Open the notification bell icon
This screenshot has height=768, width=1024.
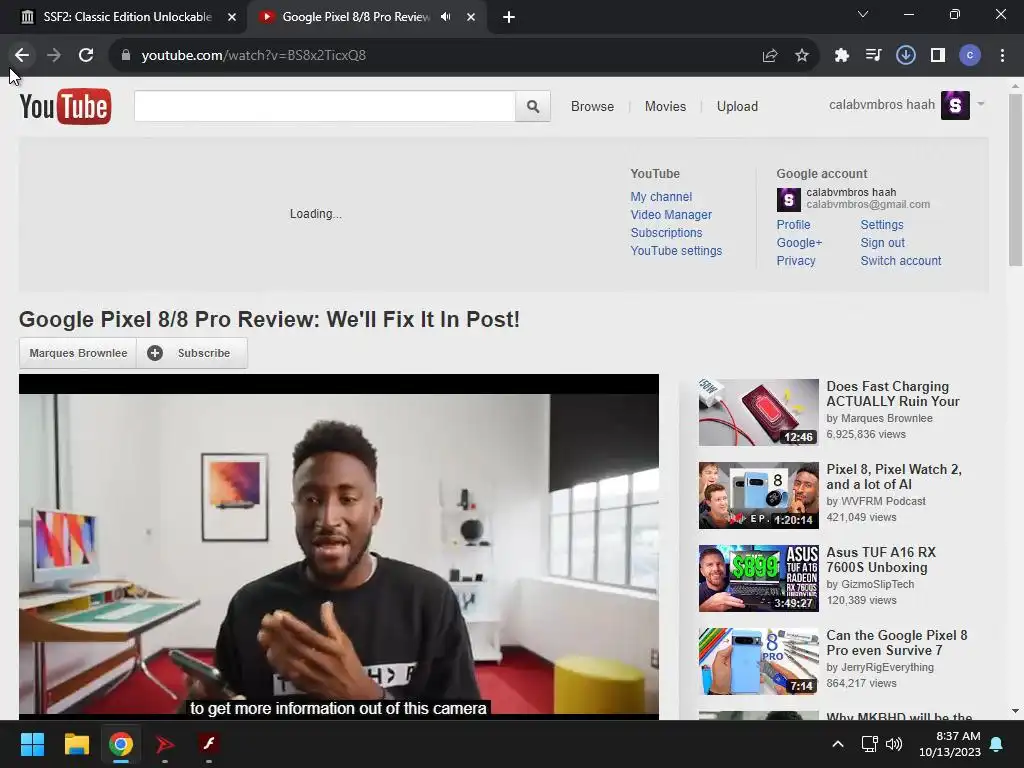[997, 744]
